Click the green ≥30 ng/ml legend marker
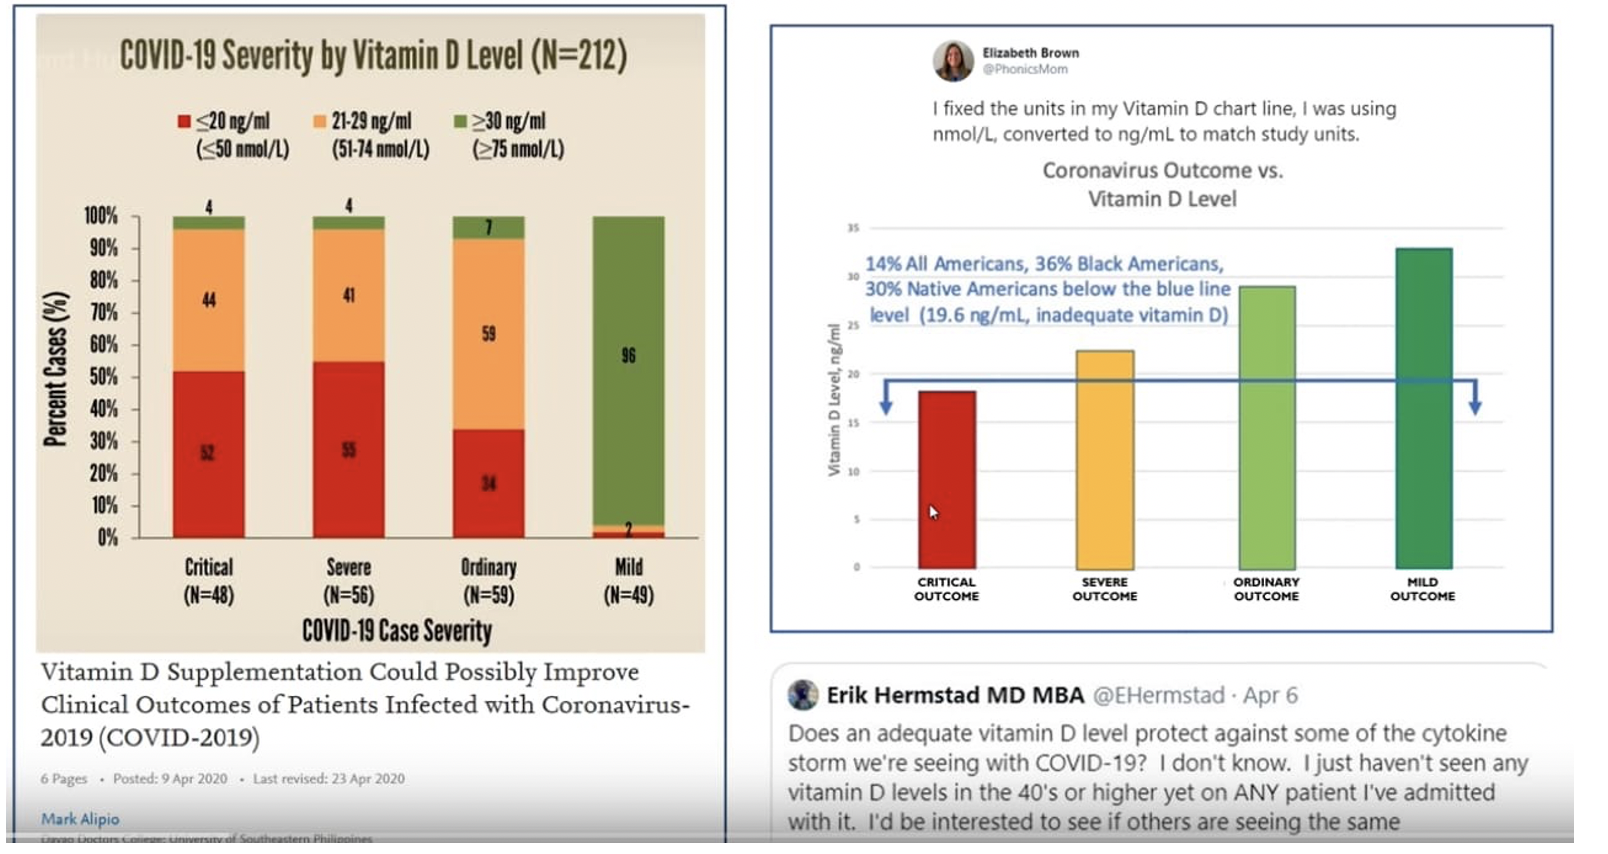This screenshot has width=1608, height=854. coord(460,122)
